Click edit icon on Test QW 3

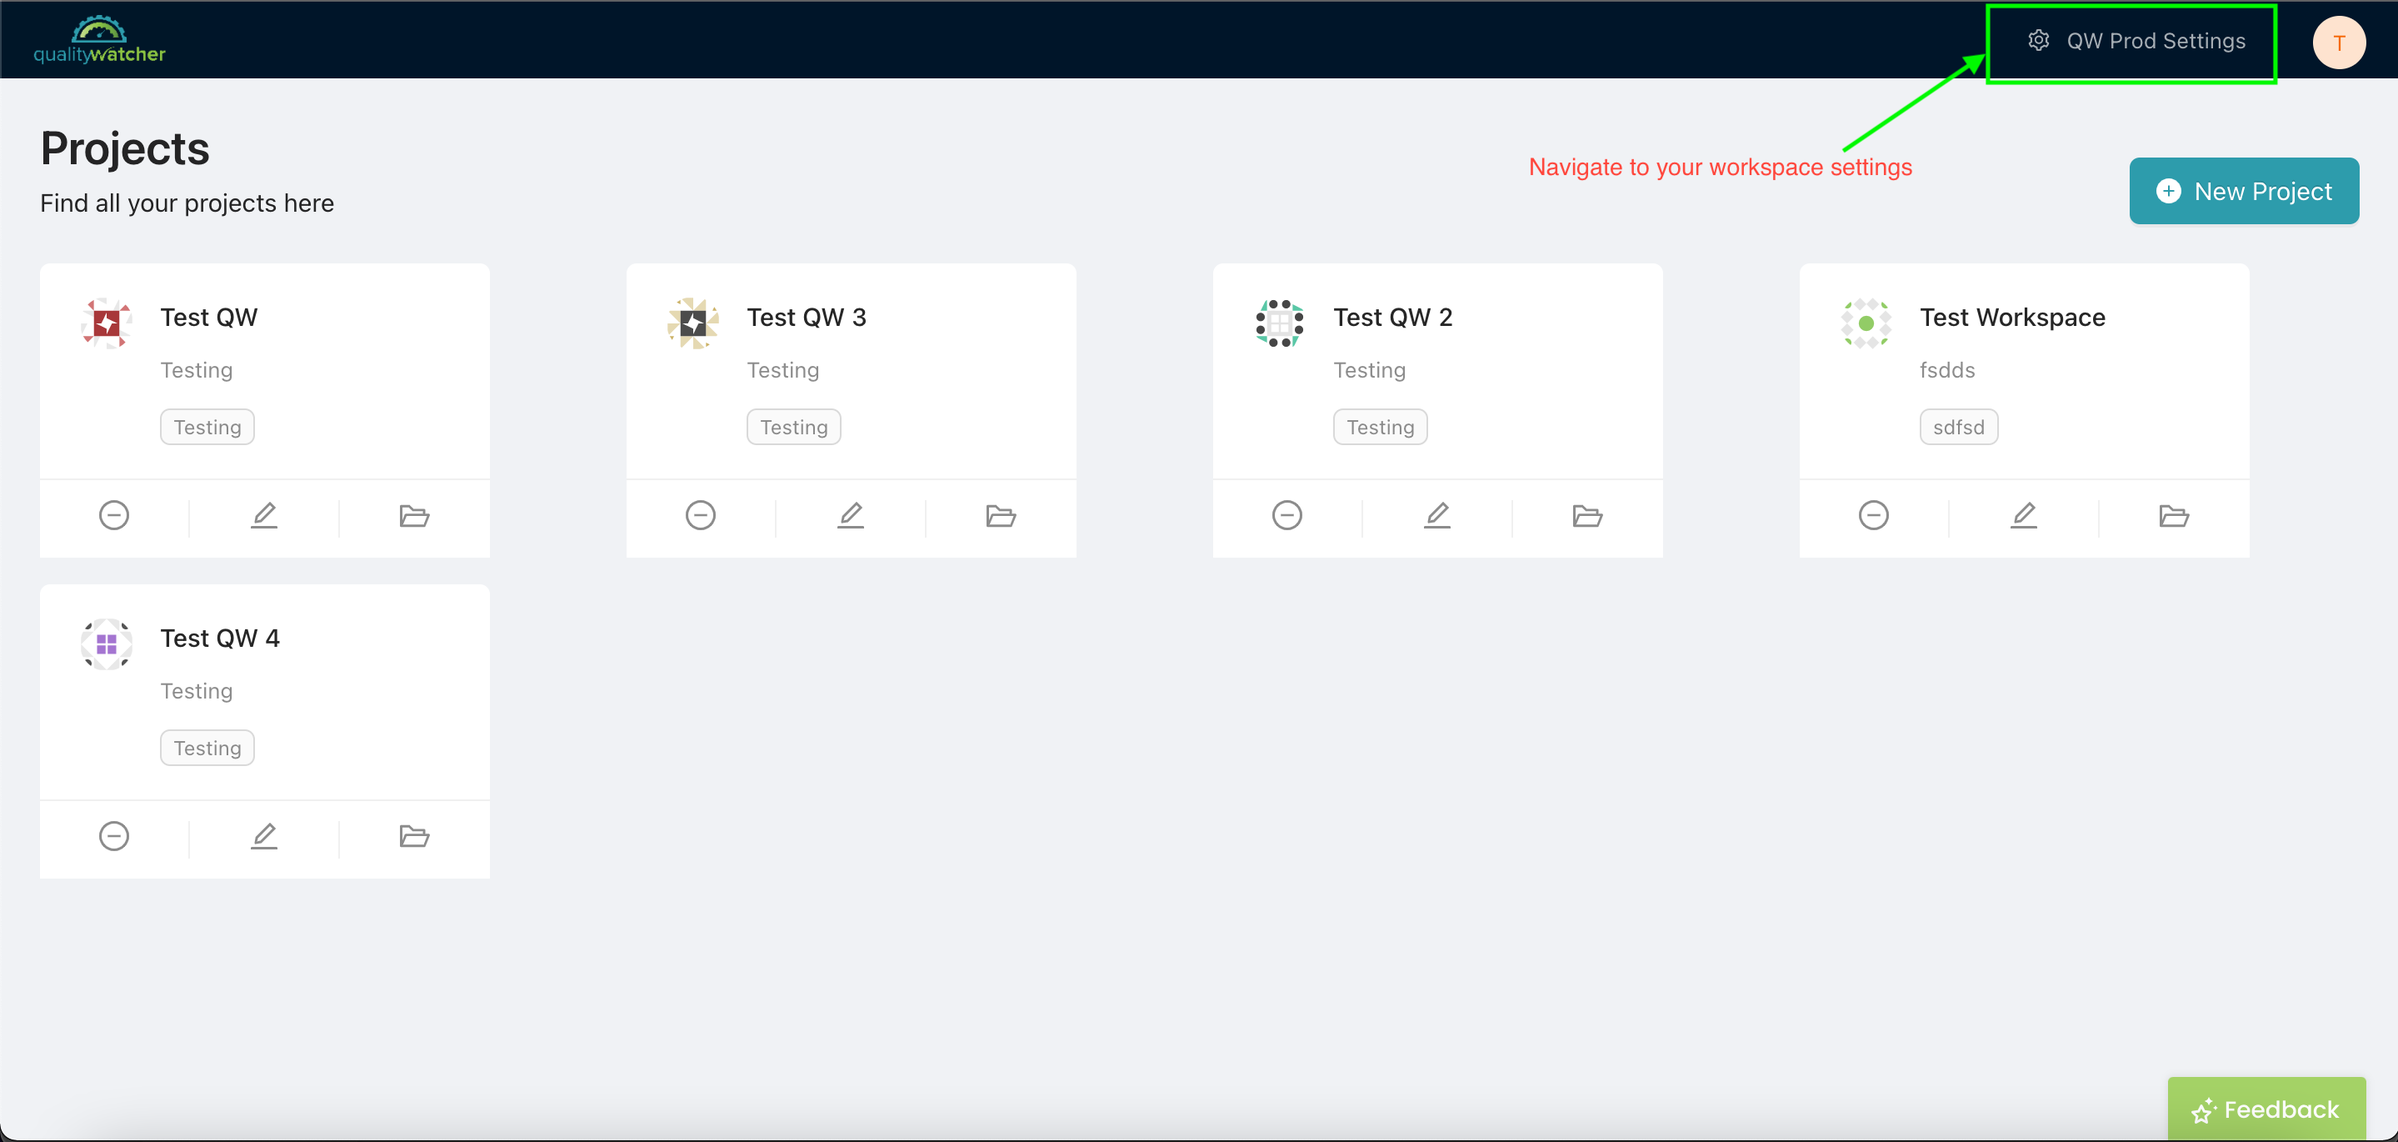852,515
